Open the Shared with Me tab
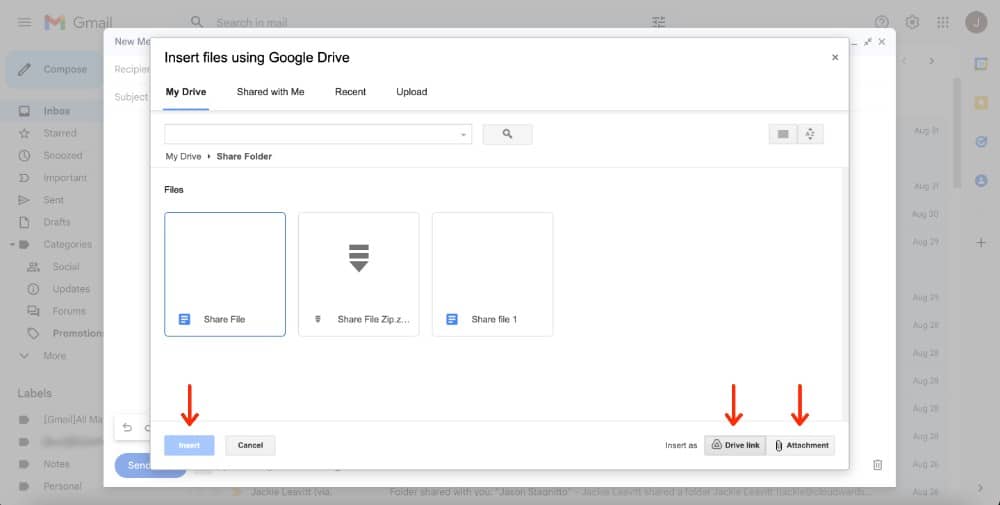 click(270, 92)
